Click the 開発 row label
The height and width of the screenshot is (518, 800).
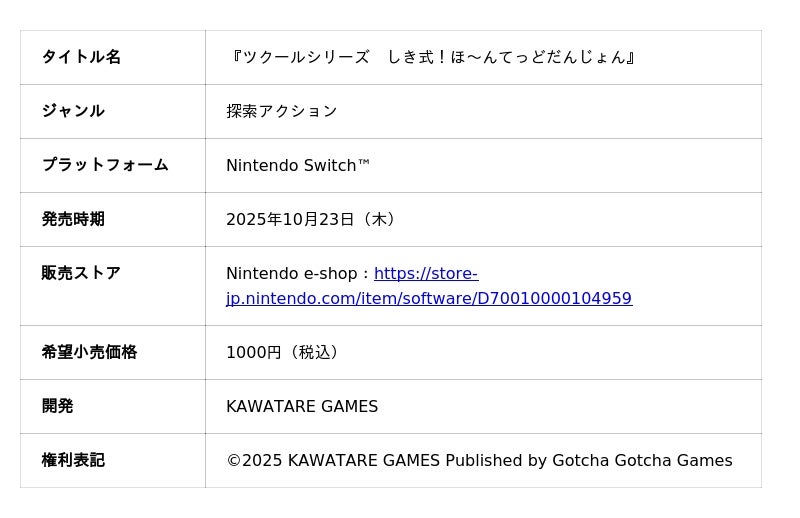[x=57, y=406]
